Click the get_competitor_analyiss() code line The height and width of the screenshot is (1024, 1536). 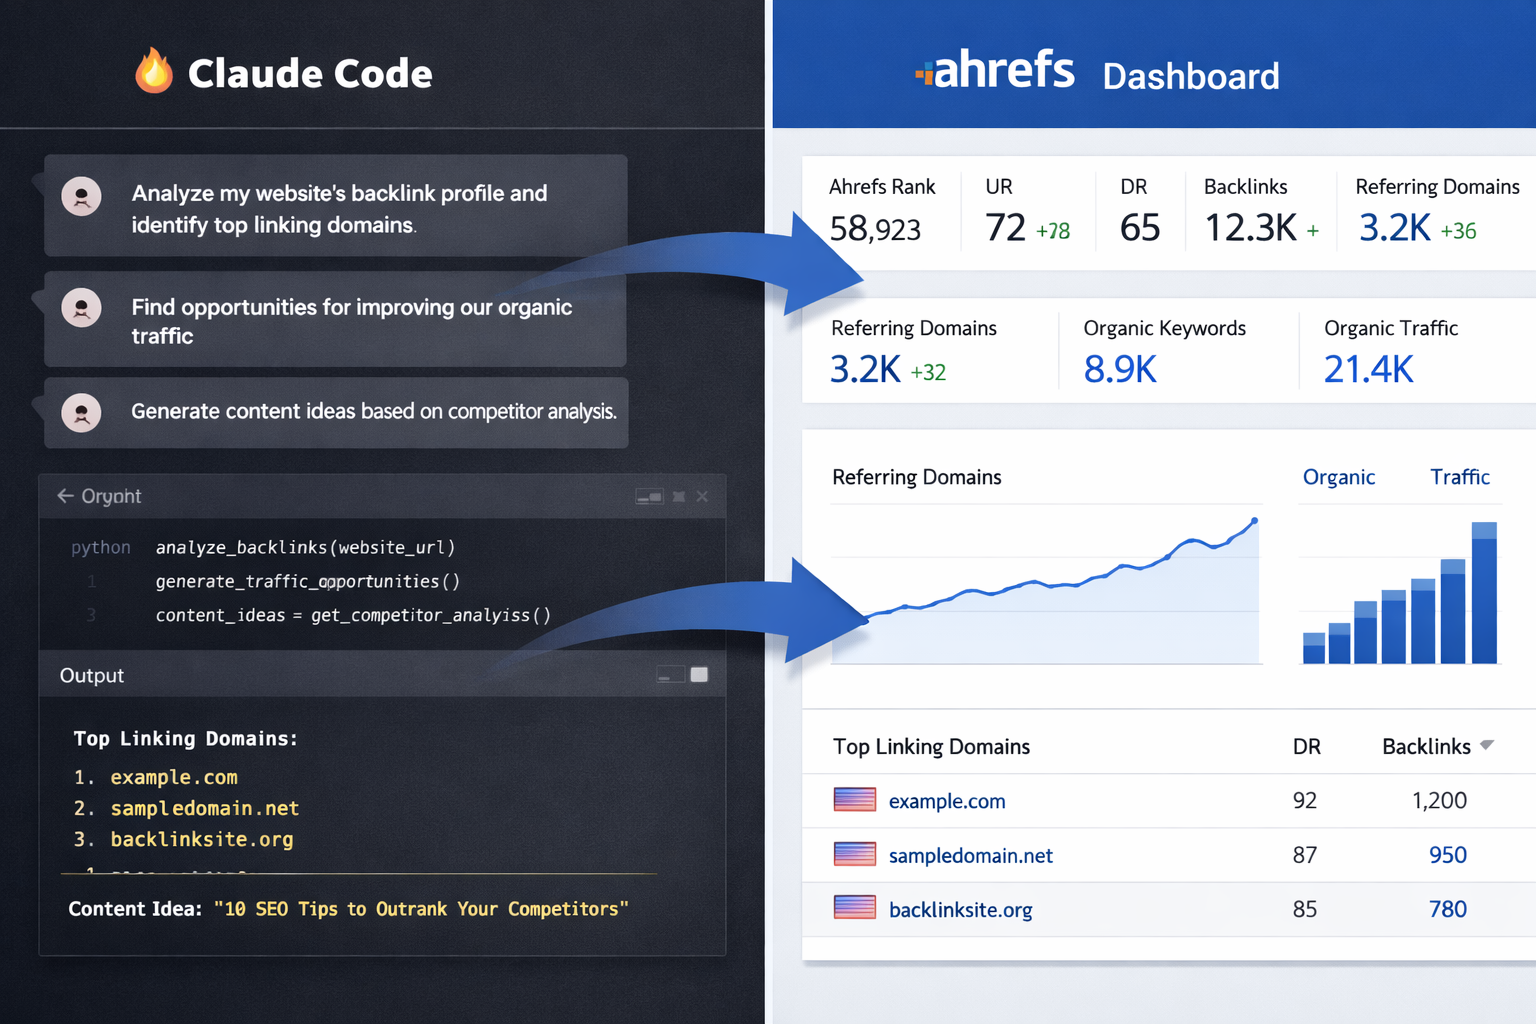[353, 615]
